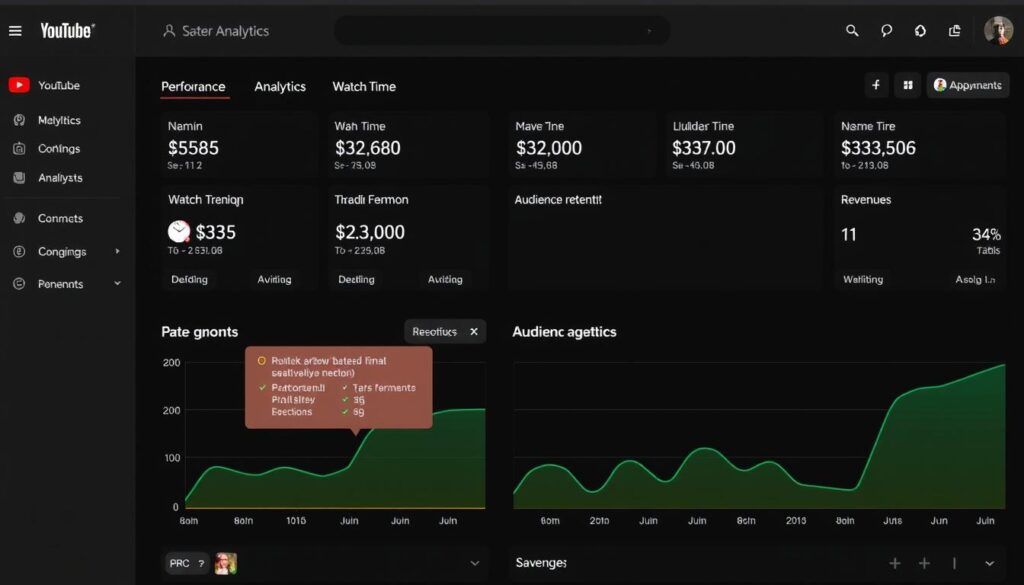
Task: Expand the Congings sidebar submenu arrow
Action: (x=118, y=252)
